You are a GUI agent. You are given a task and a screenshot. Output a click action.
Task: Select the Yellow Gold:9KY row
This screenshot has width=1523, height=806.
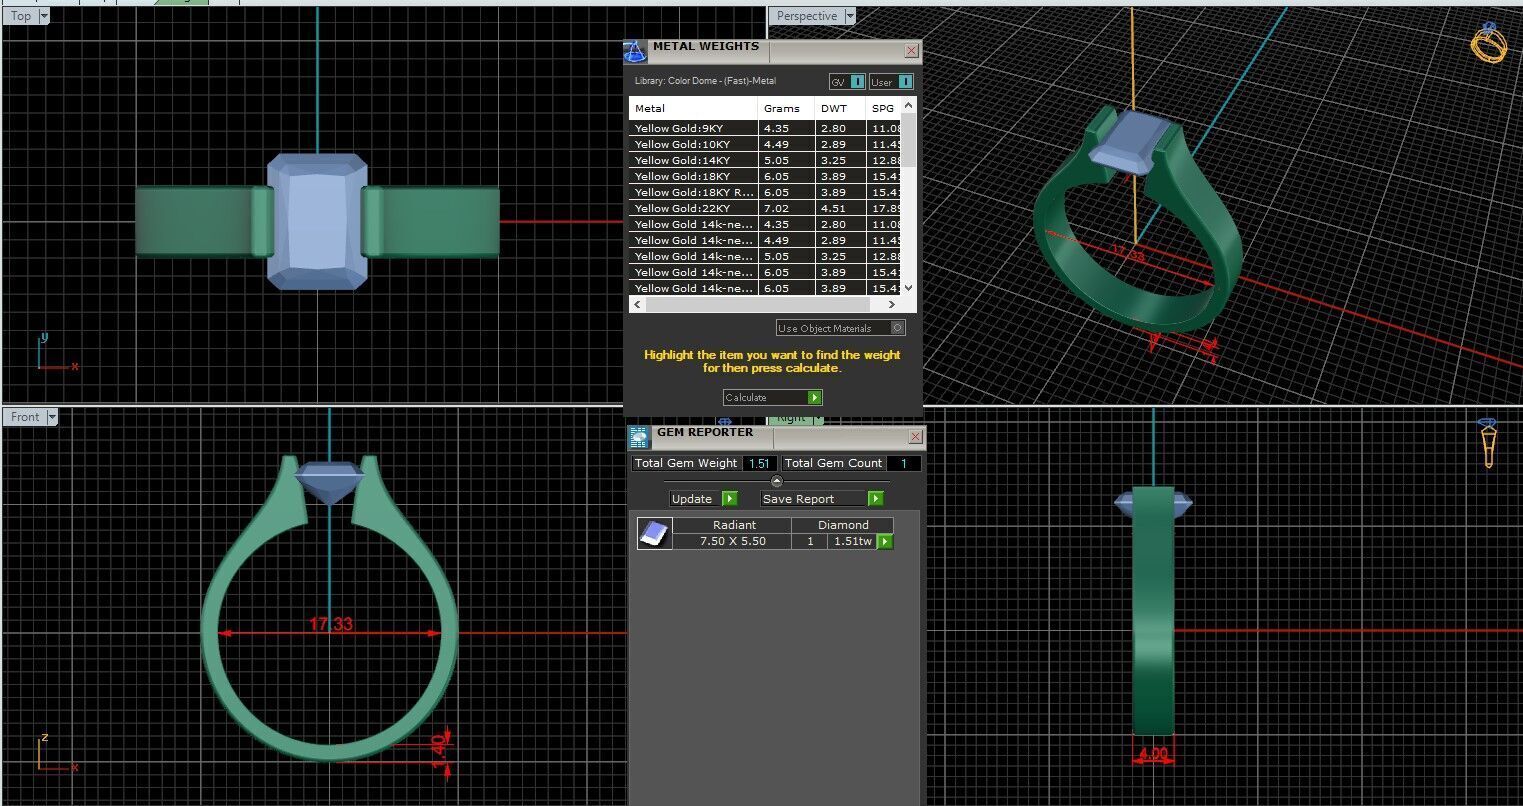click(765, 128)
